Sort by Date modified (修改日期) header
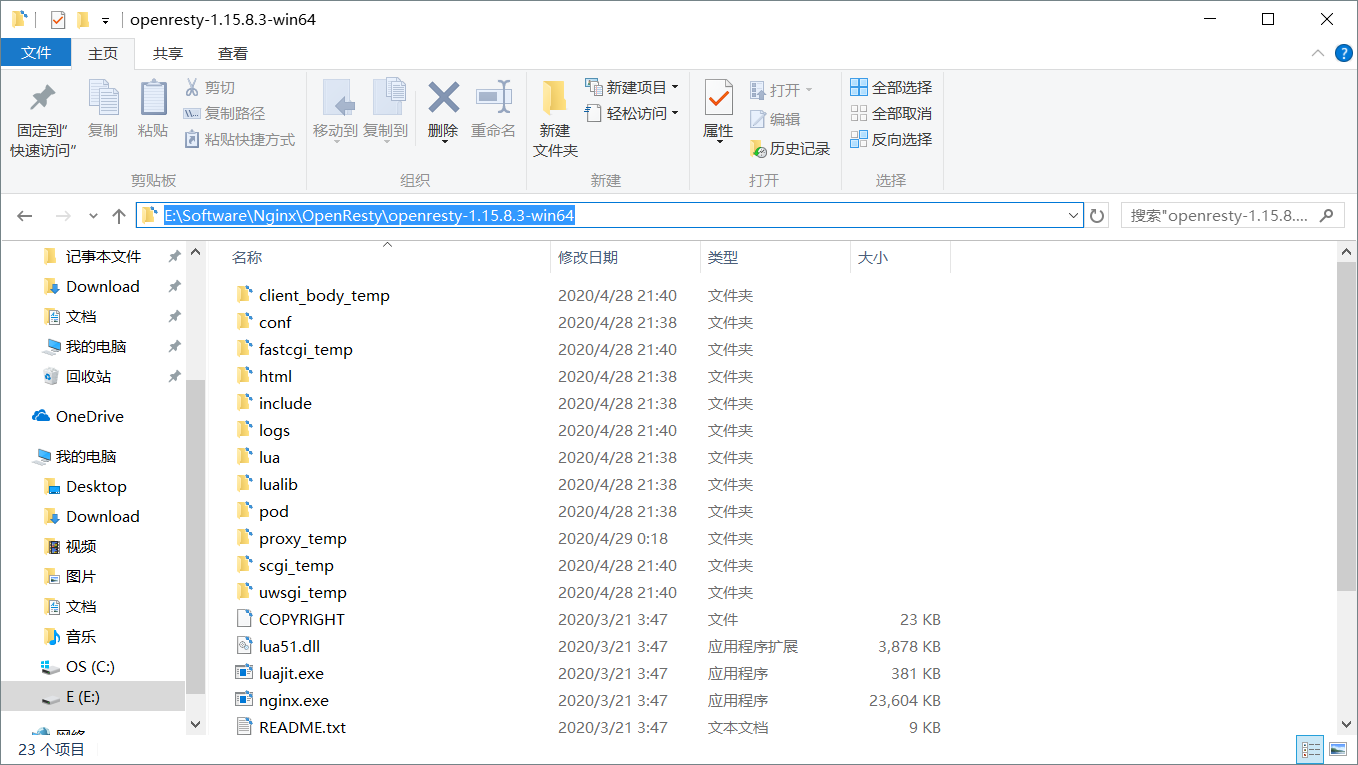The height and width of the screenshot is (765, 1358). tap(588, 257)
